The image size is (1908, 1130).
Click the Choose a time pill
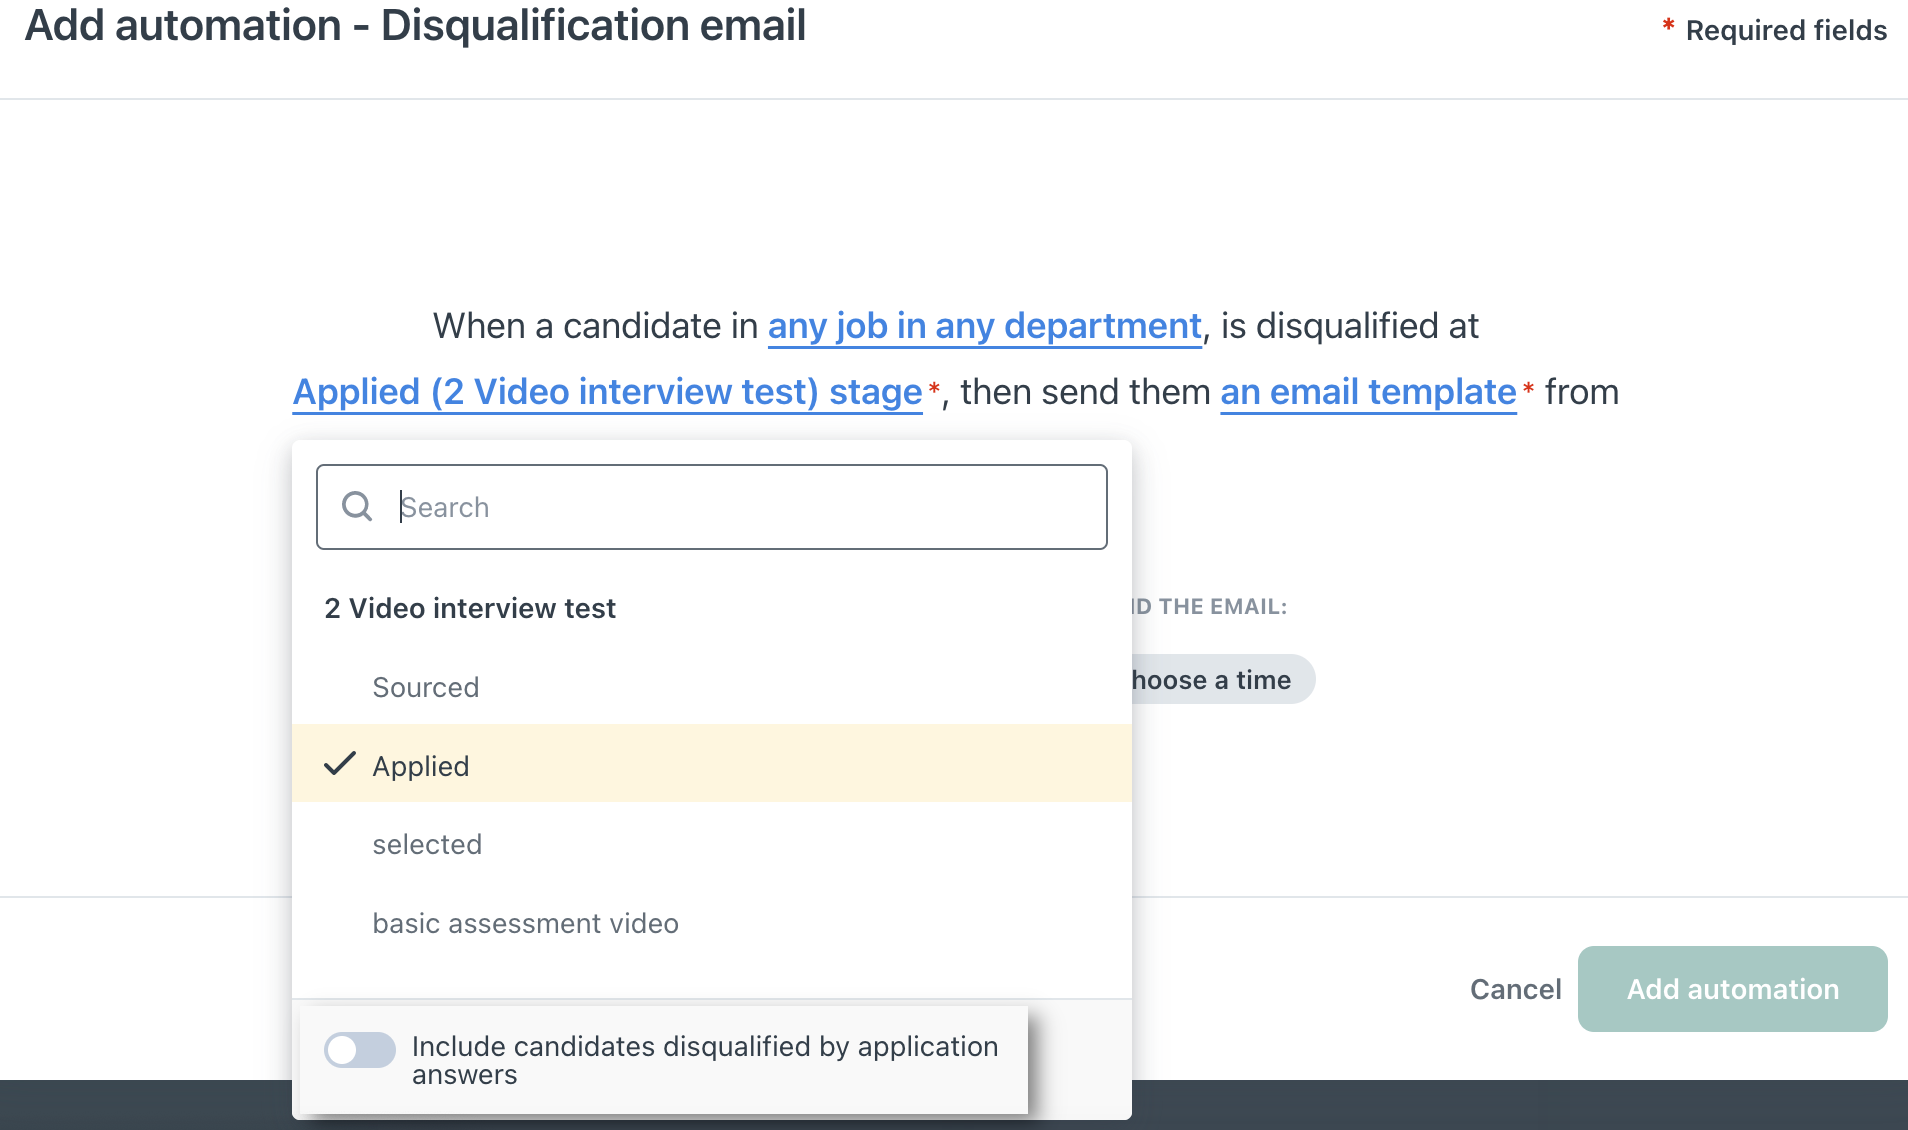(1222, 680)
